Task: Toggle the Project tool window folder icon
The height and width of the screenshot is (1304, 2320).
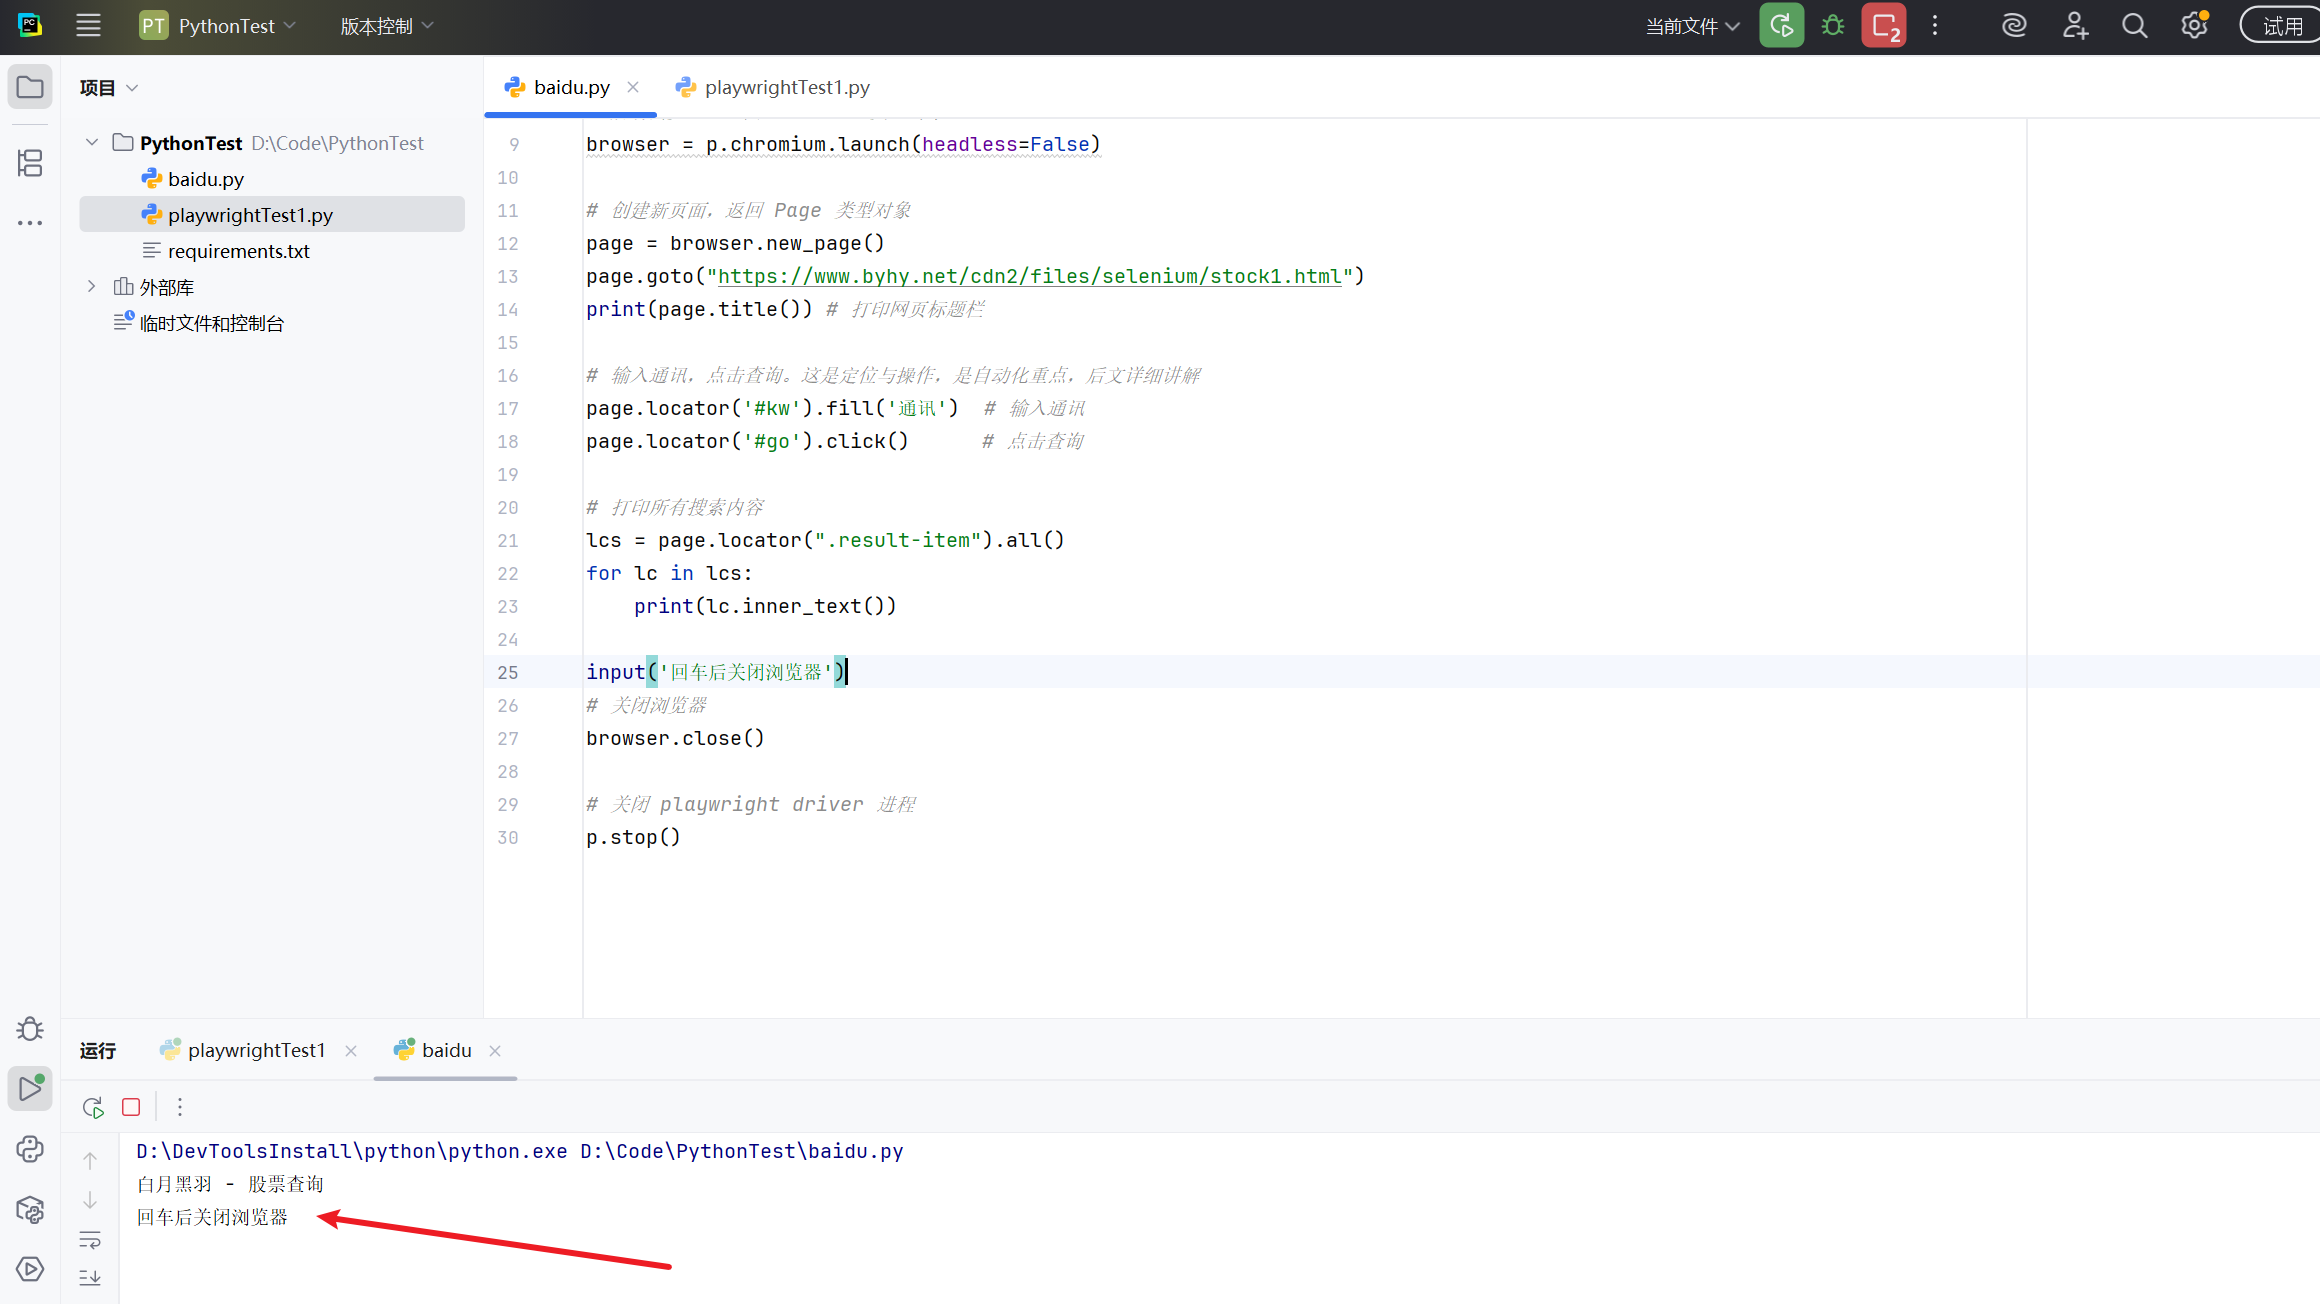Action: coord(30,87)
